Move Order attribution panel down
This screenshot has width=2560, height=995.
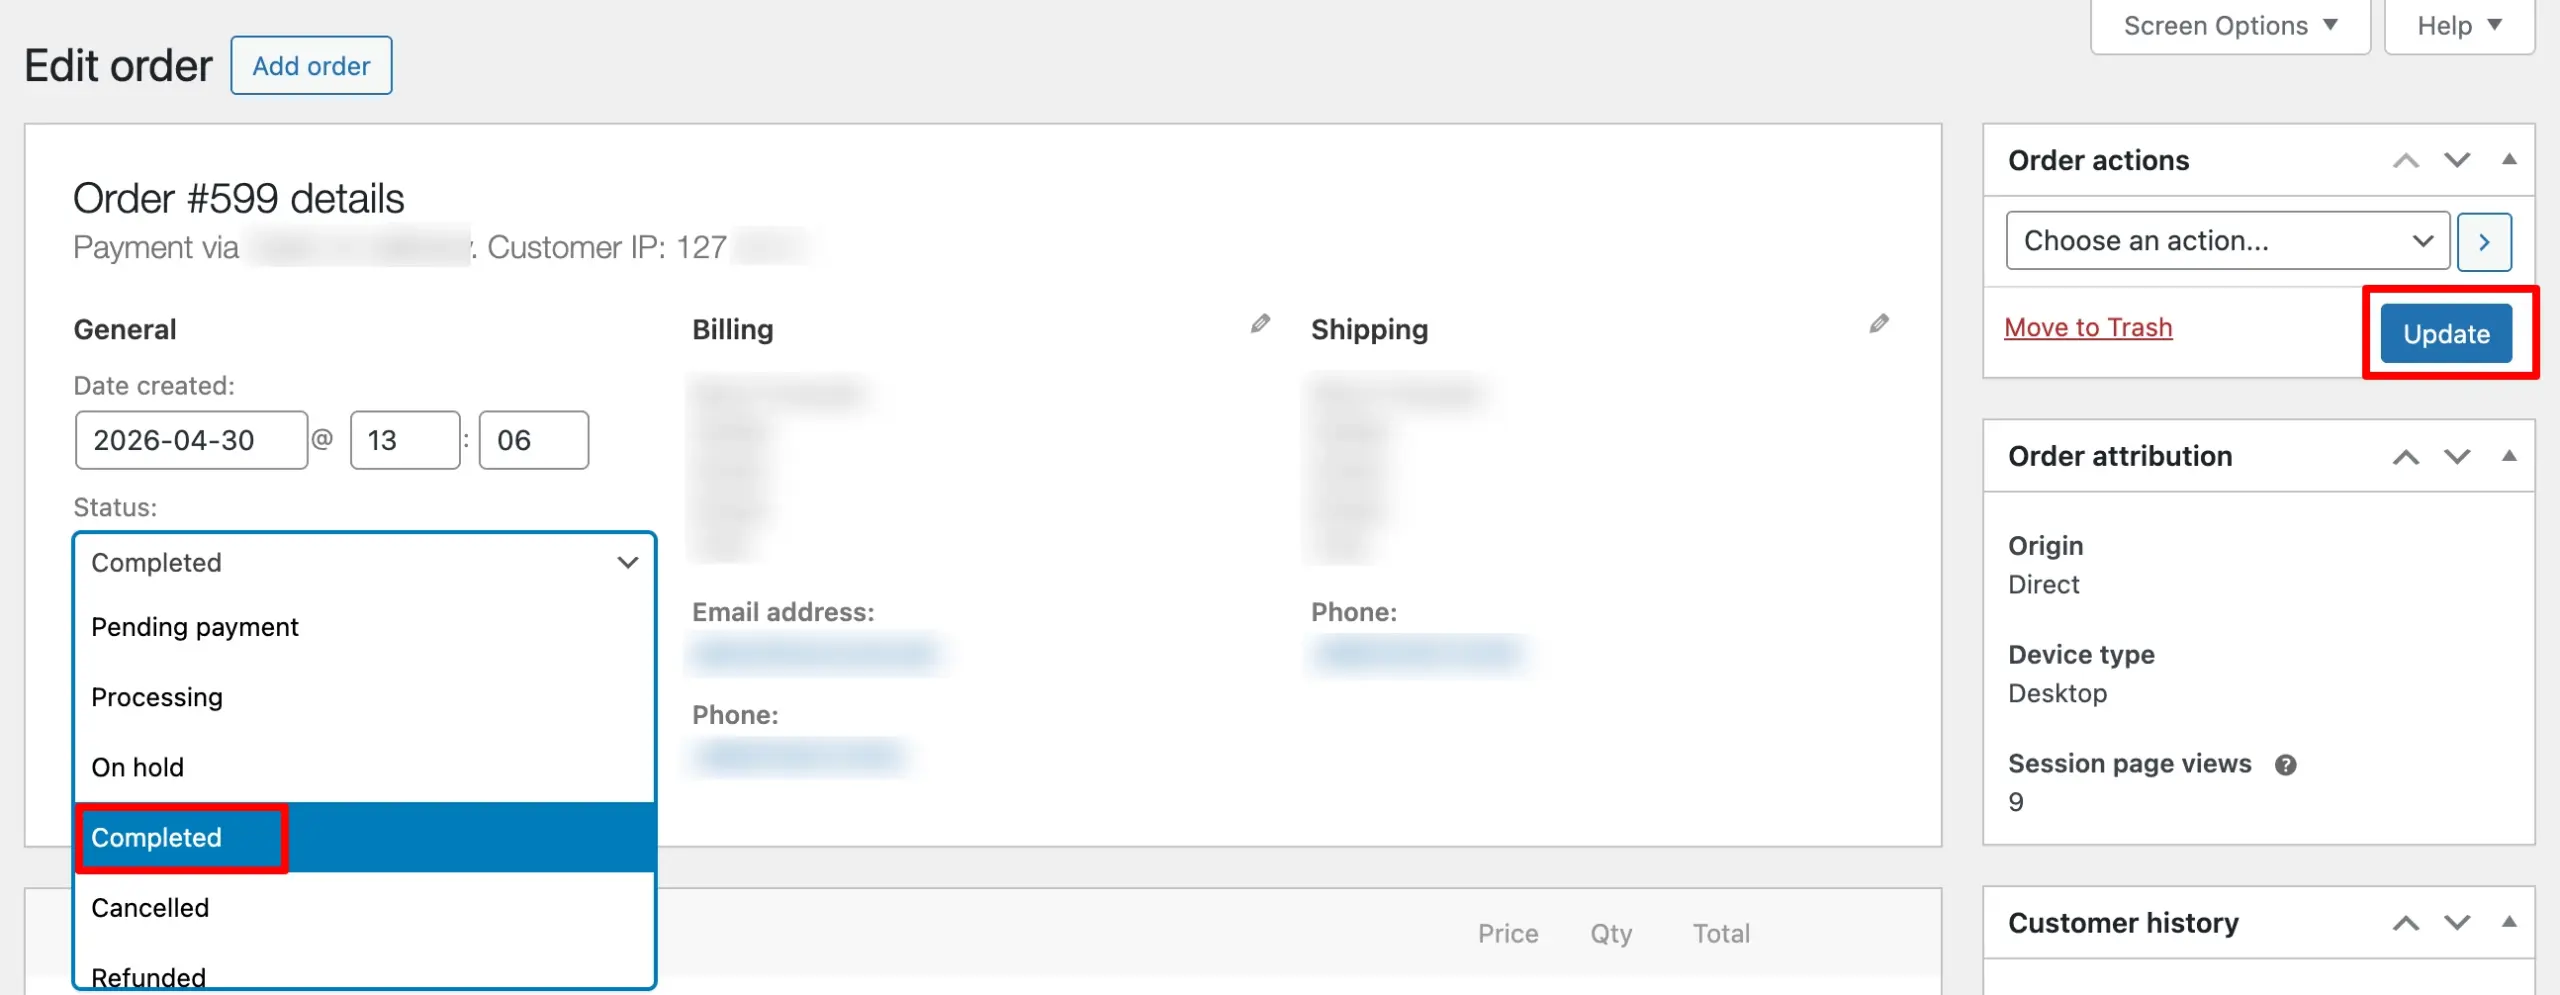2457,457
